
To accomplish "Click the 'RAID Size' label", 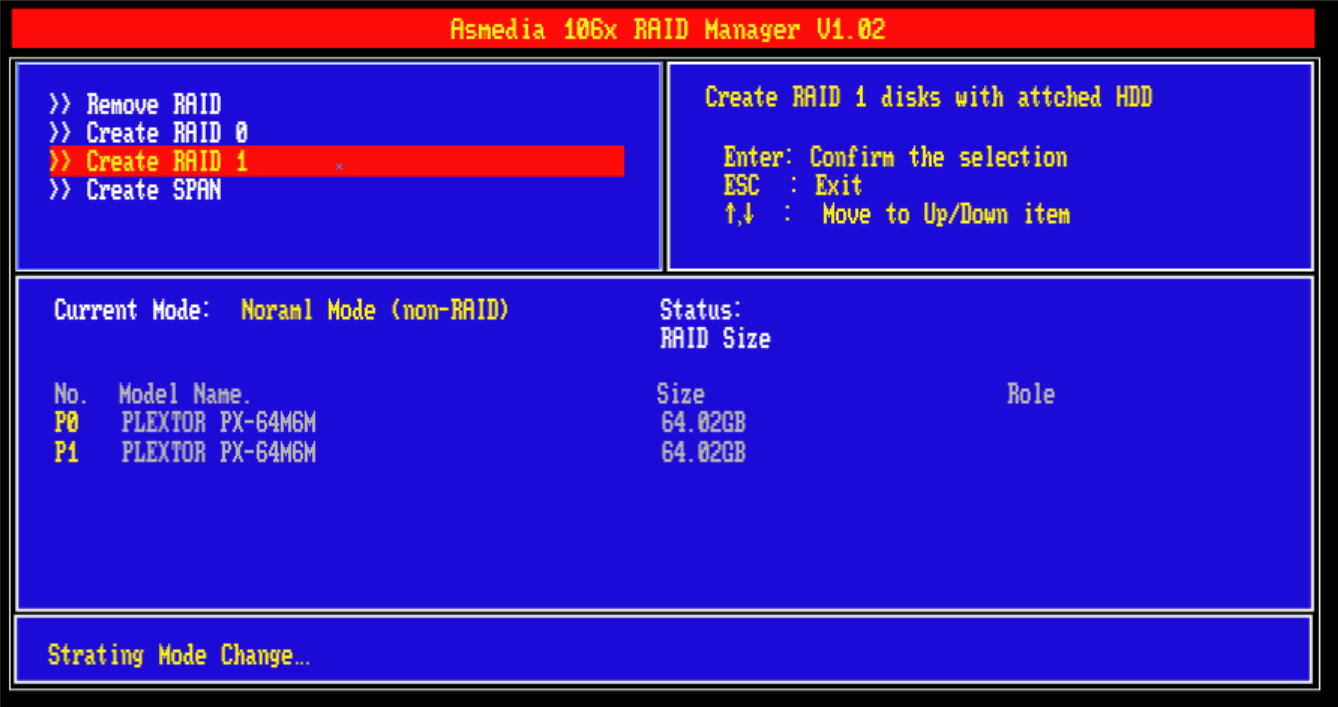I will [715, 339].
